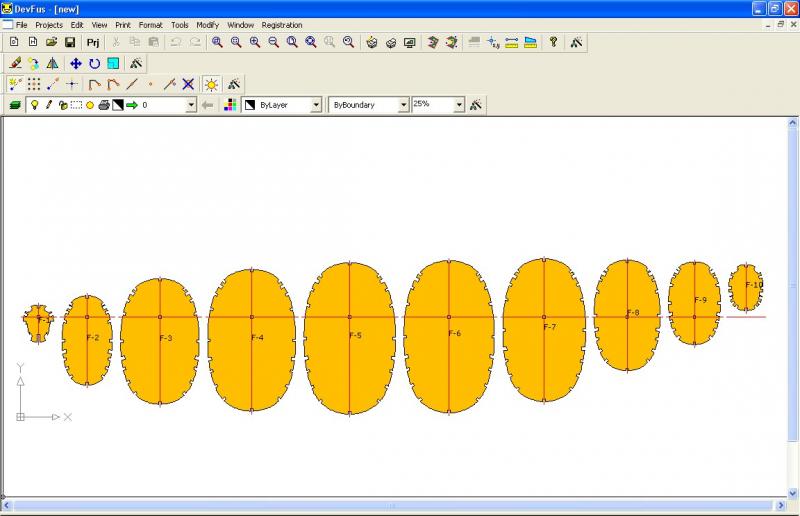Open the Registration menu item

click(281, 24)
